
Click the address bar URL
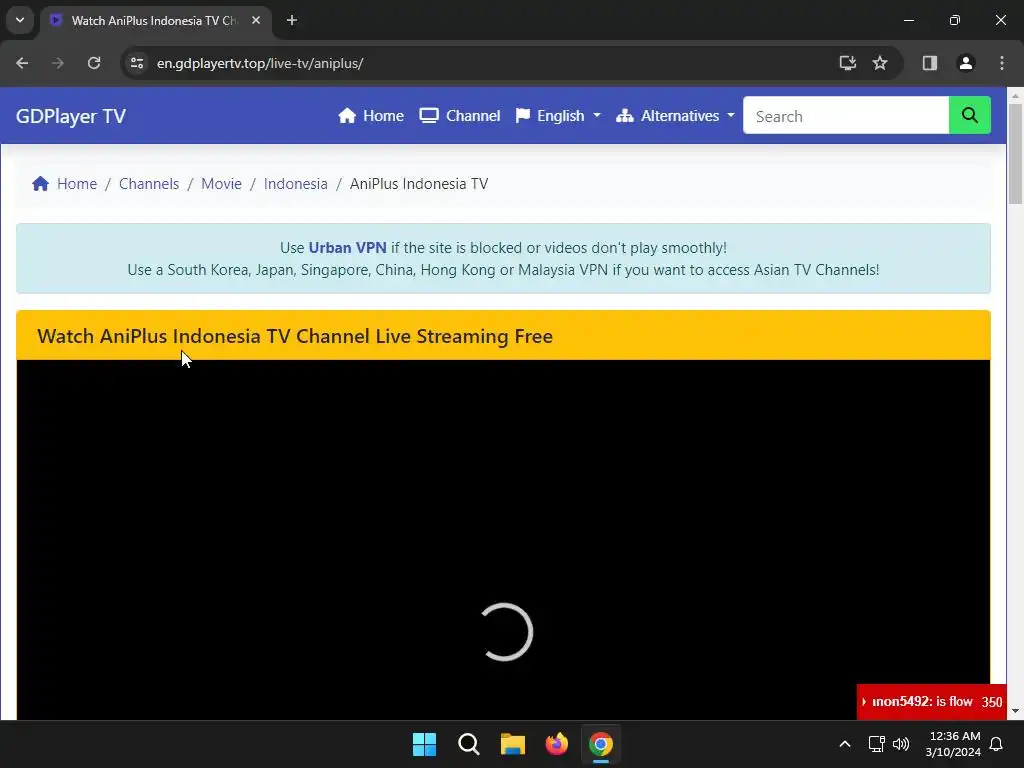[260, 63]
